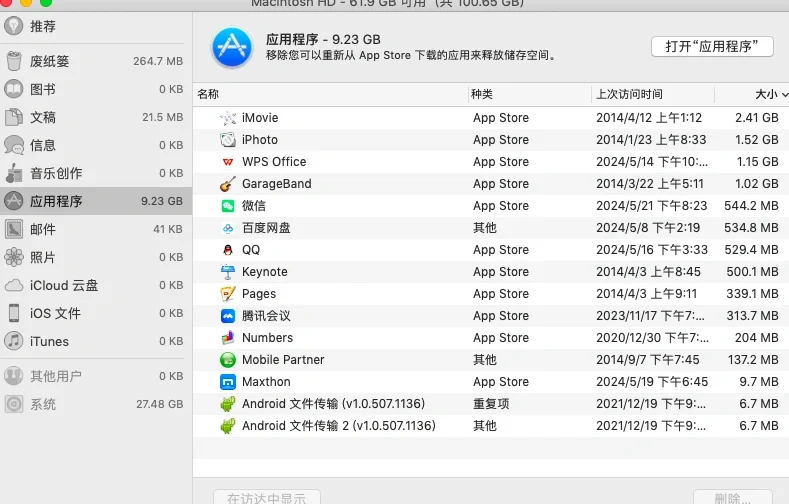Image resolution: width=789 pixels, height=504 pixels.
Task: Click the 2.41 GB size value
Action: 756,118
